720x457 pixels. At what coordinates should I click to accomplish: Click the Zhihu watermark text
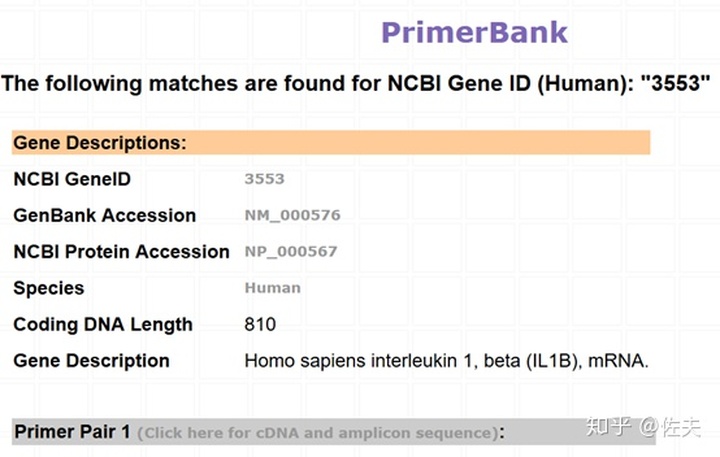tap(643, 427)
